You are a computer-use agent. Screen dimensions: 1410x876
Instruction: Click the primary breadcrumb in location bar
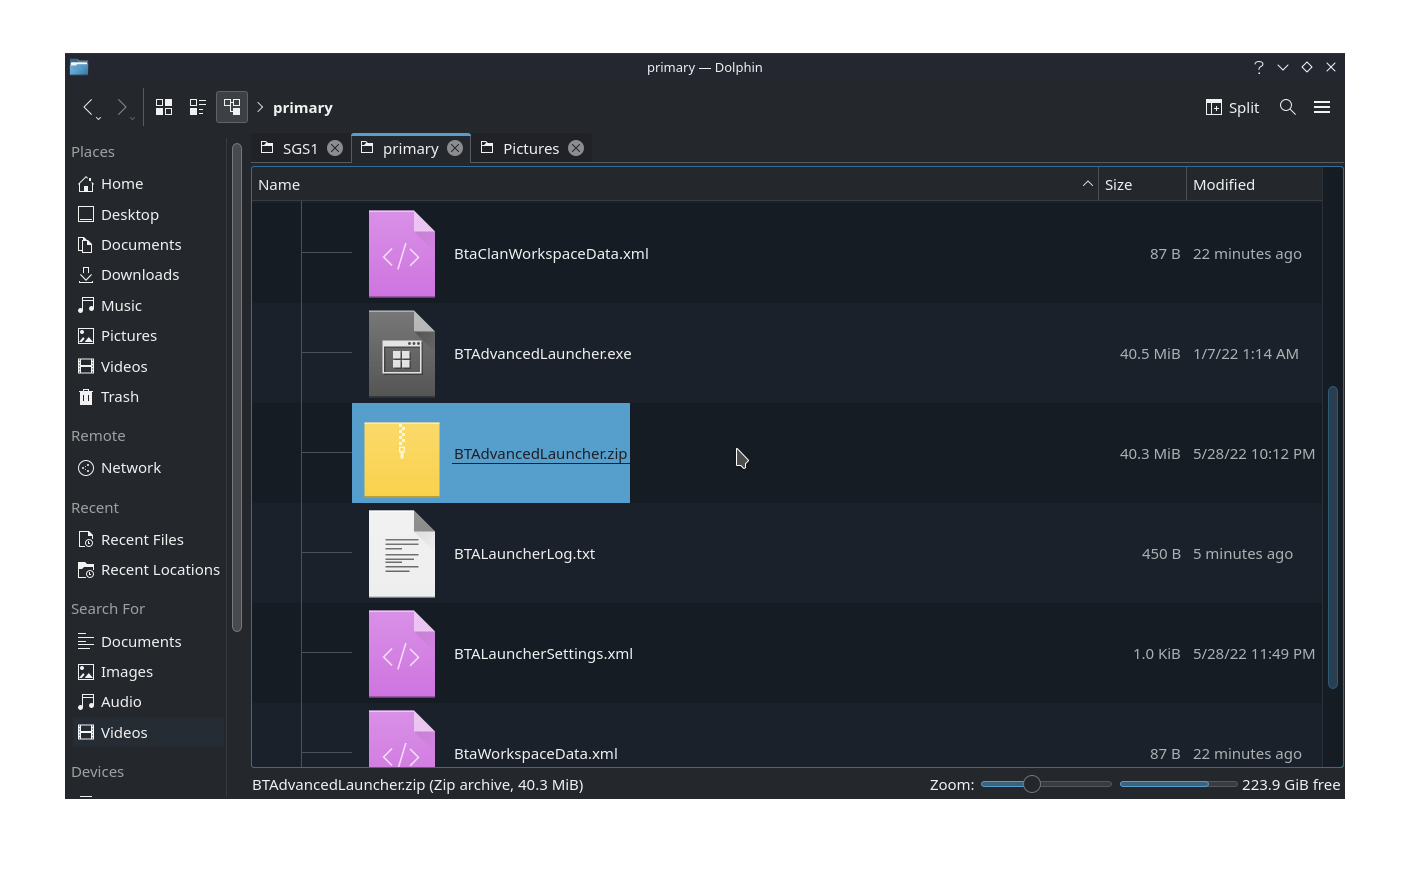point(303,108)
